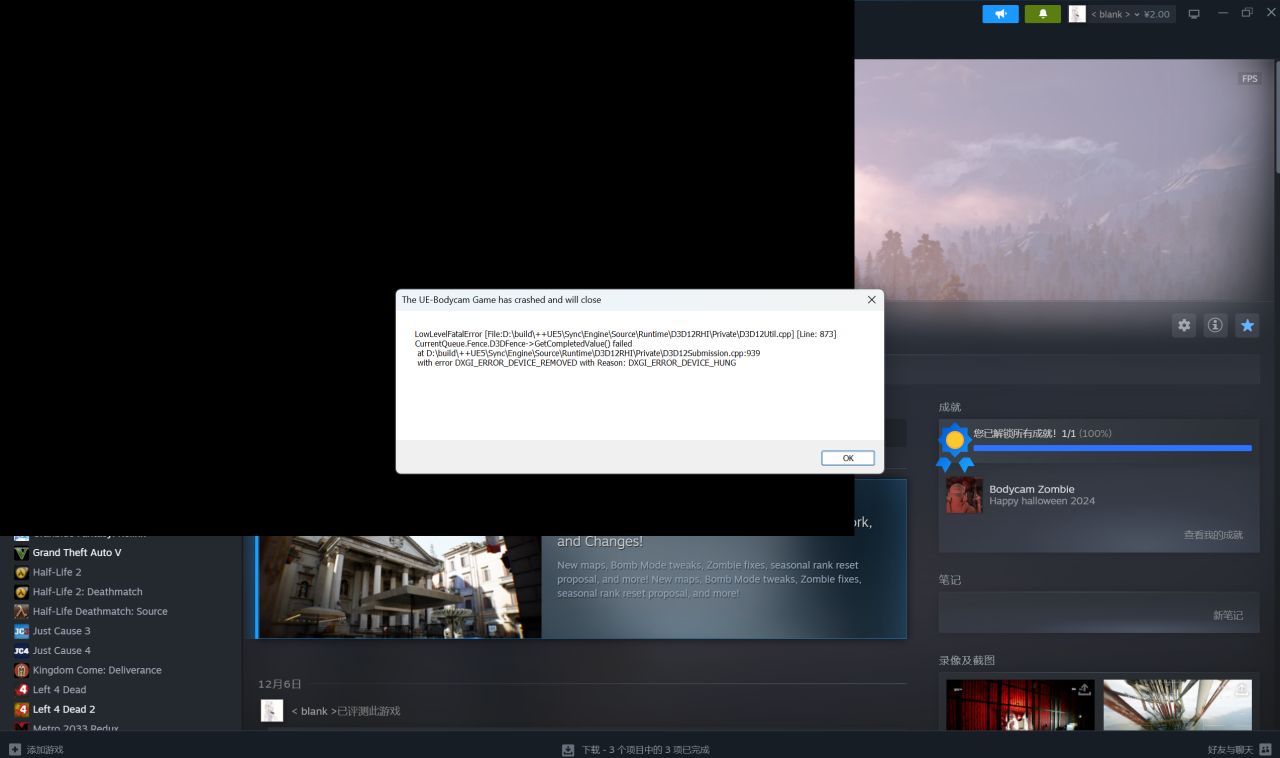Image resolution: width=1280 pixels, height=758 pixels.
Task: Create a note with 新笔记
Action: coord(1228,615)
